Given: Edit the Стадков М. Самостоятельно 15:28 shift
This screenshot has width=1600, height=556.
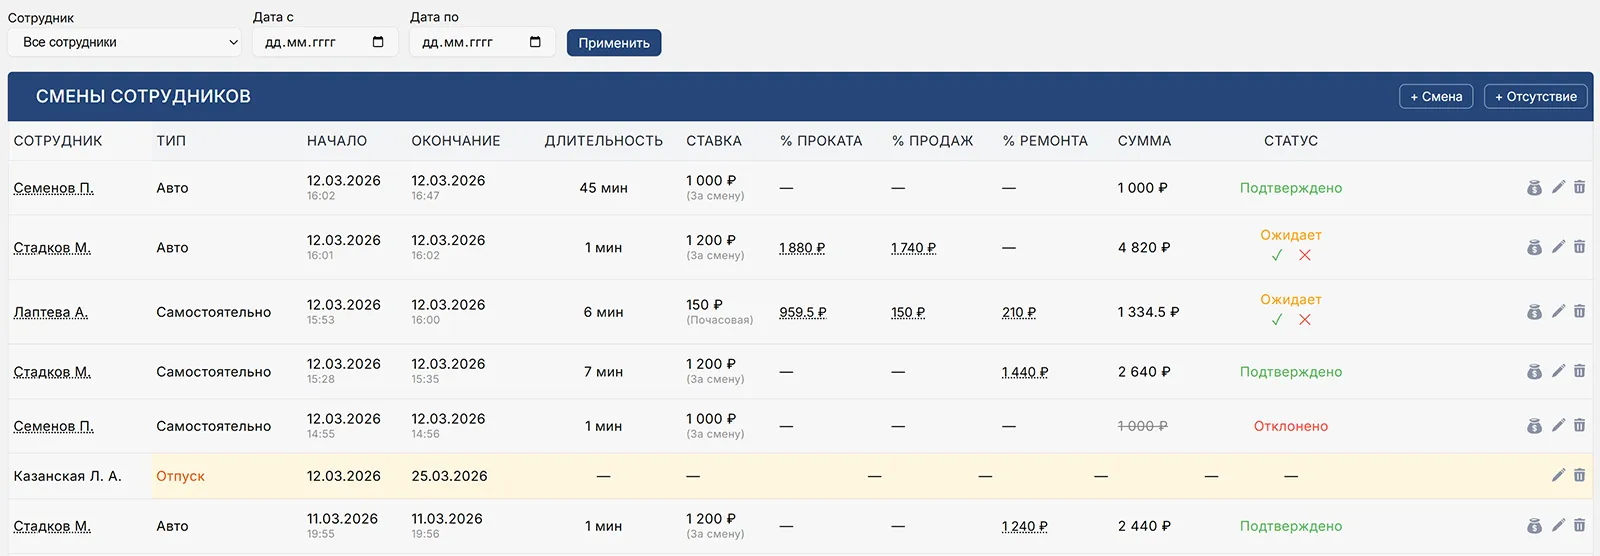Looking at the screenshot, I should (x=1558, y=371).
